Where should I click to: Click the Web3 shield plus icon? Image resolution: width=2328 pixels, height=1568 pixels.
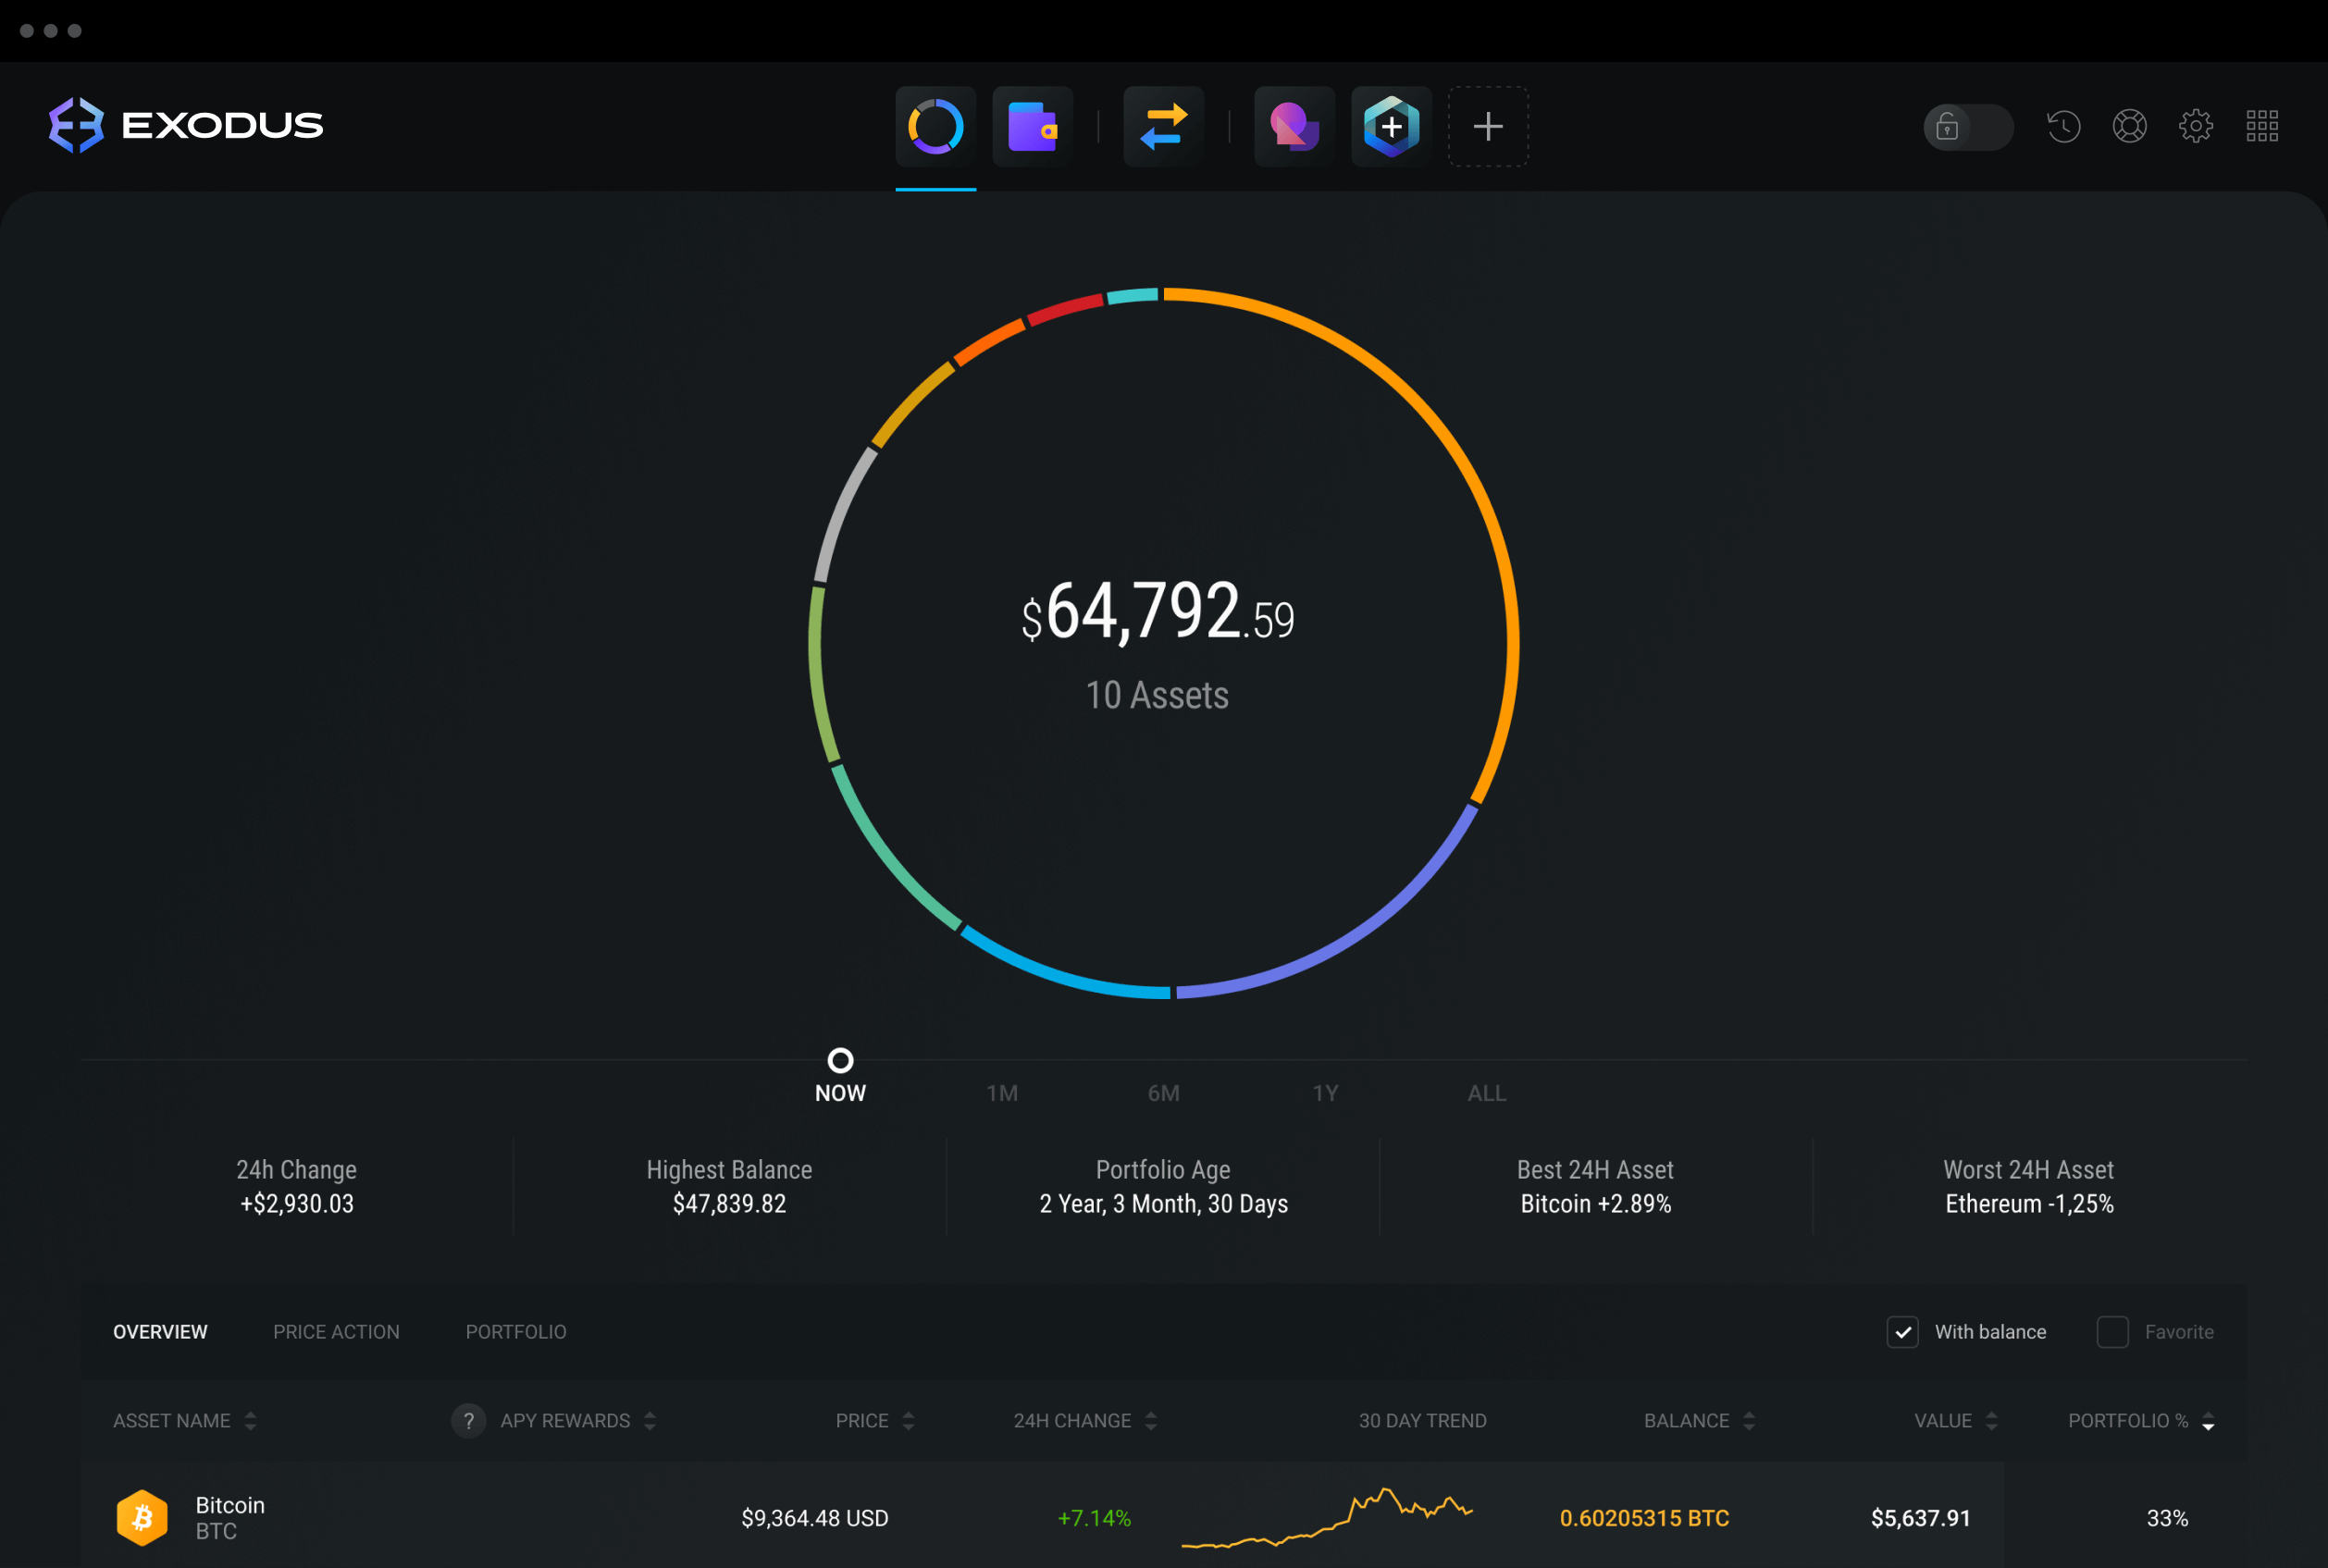pos(1393,122)
